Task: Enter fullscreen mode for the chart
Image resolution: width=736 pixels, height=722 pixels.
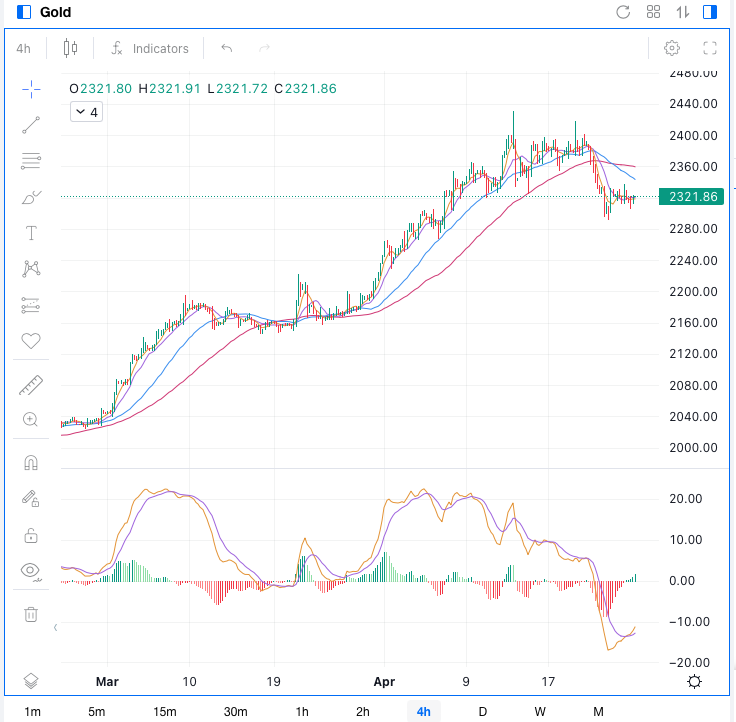Action: [x=710, y=48]
